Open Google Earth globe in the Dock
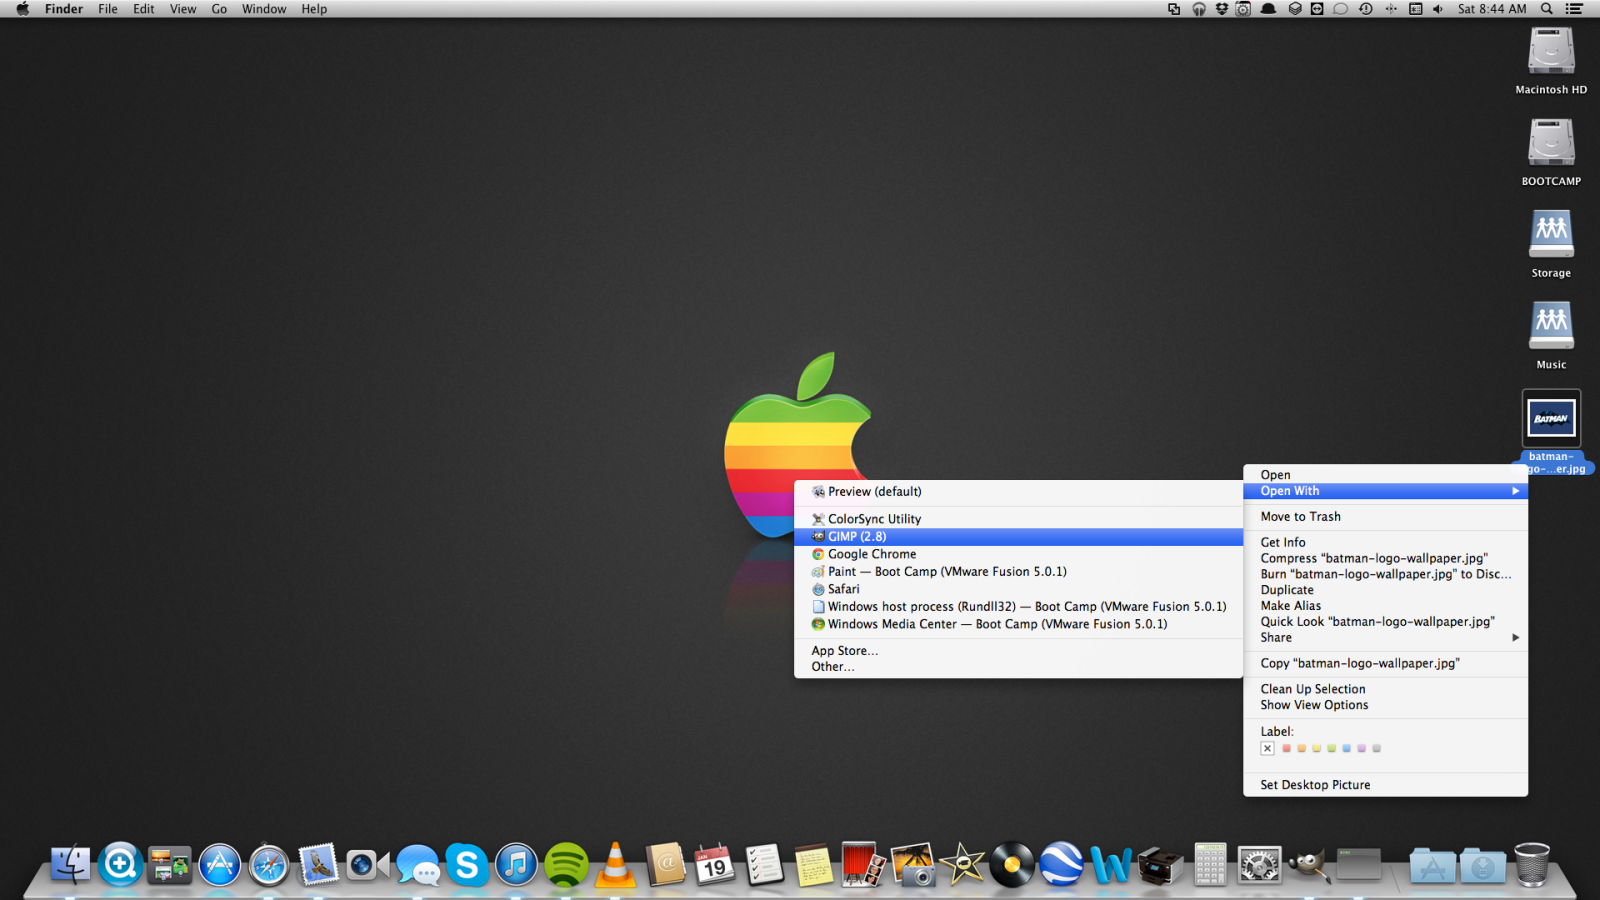This screenshot has height=900, width=1600. point(1061,864)
